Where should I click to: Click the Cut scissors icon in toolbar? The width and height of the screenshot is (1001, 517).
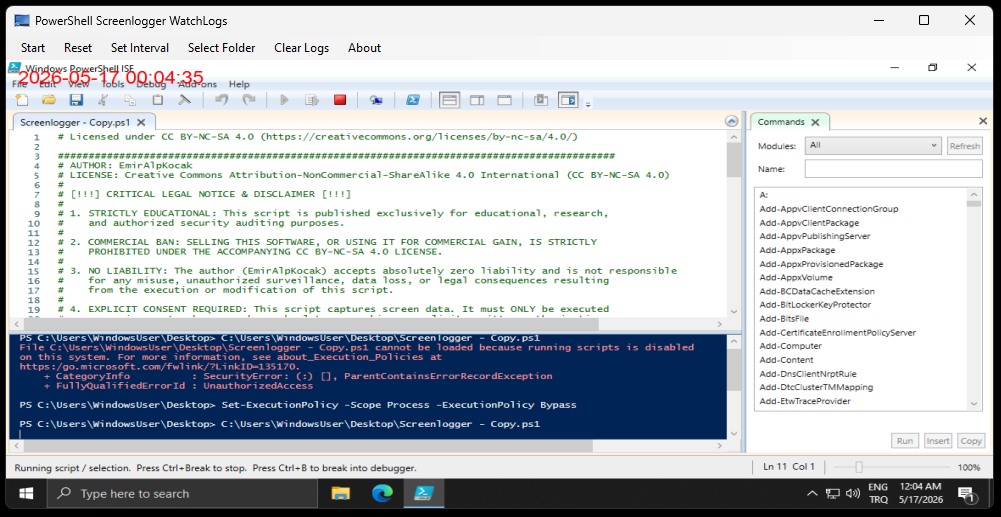103,100
